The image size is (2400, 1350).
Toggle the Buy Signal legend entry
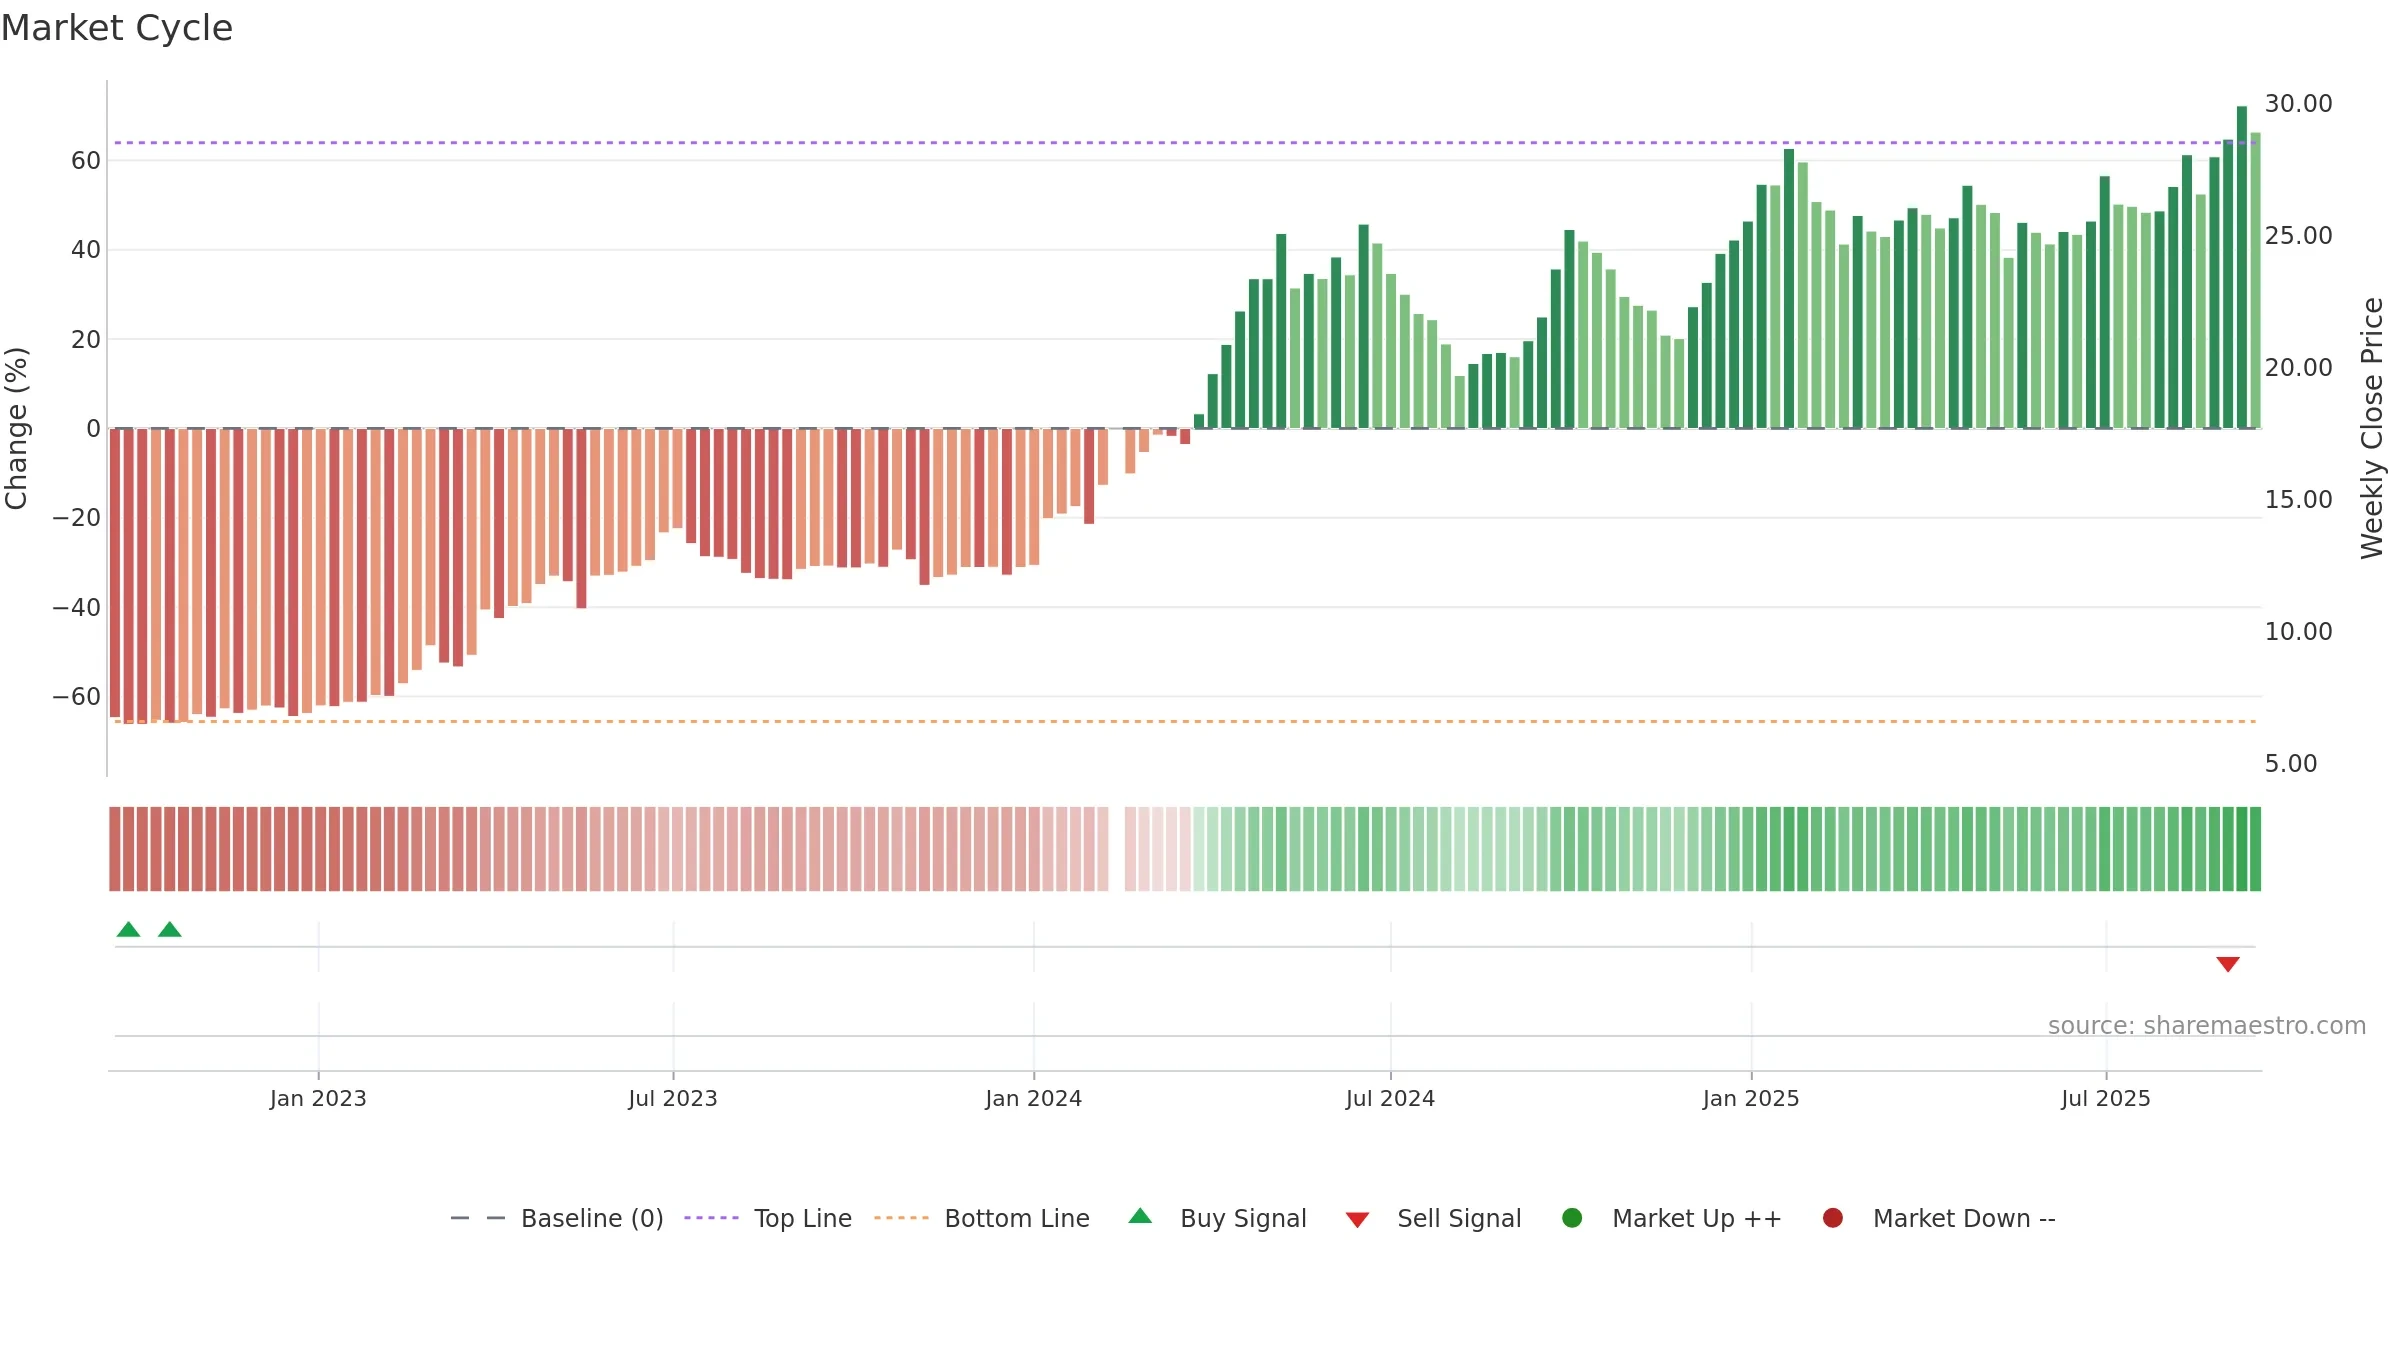pos(1217,1218)
